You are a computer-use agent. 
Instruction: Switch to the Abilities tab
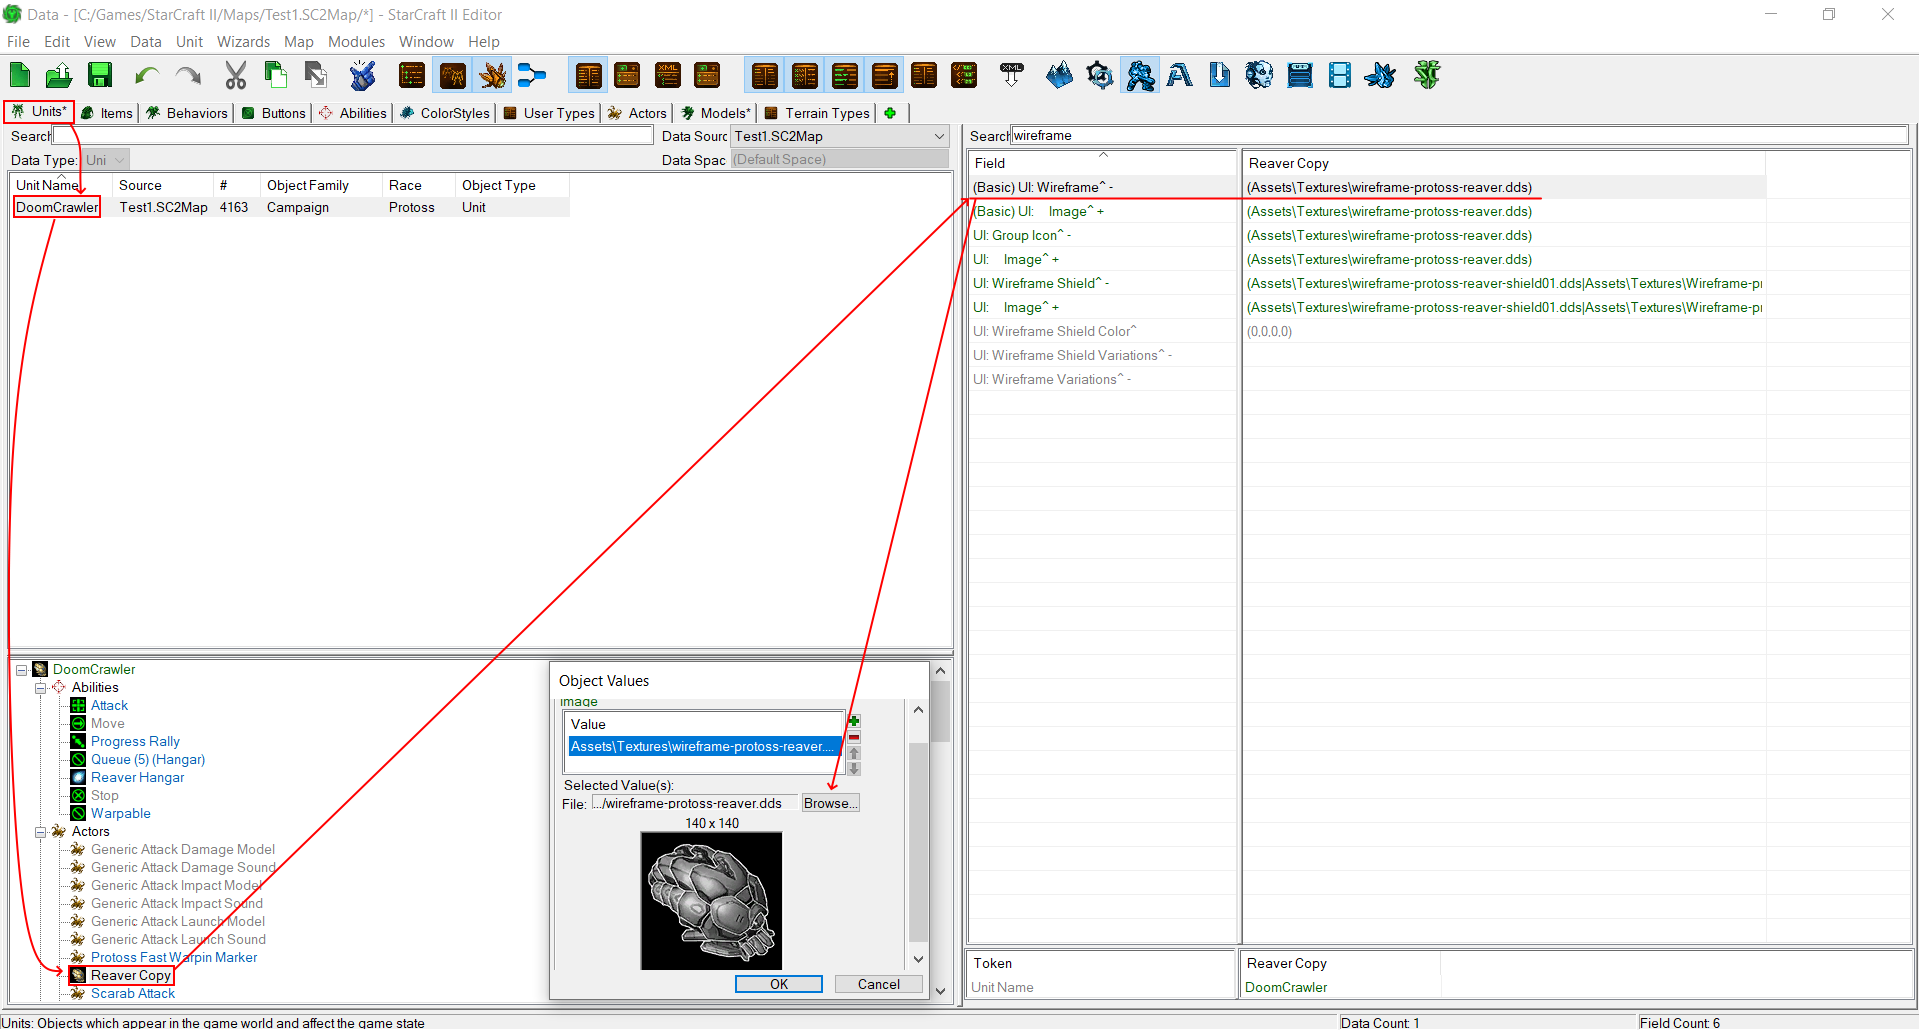[x=353, y=113]
